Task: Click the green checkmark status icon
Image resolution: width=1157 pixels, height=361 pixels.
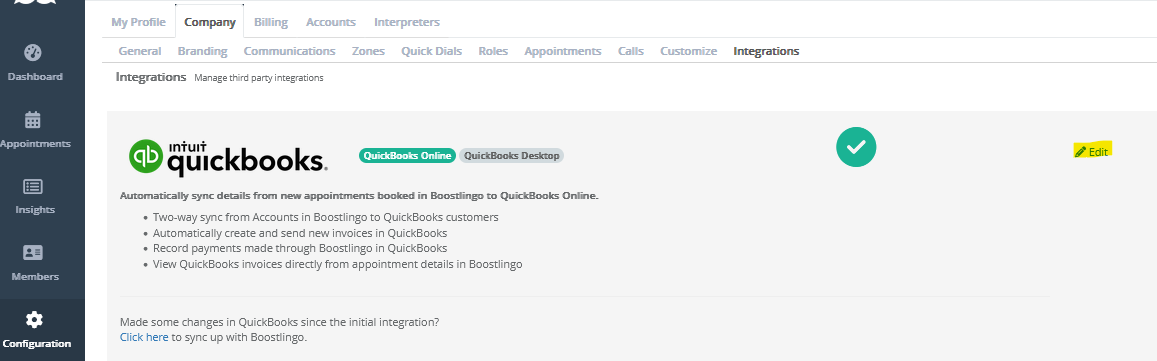Action: [x=856, y=146]
